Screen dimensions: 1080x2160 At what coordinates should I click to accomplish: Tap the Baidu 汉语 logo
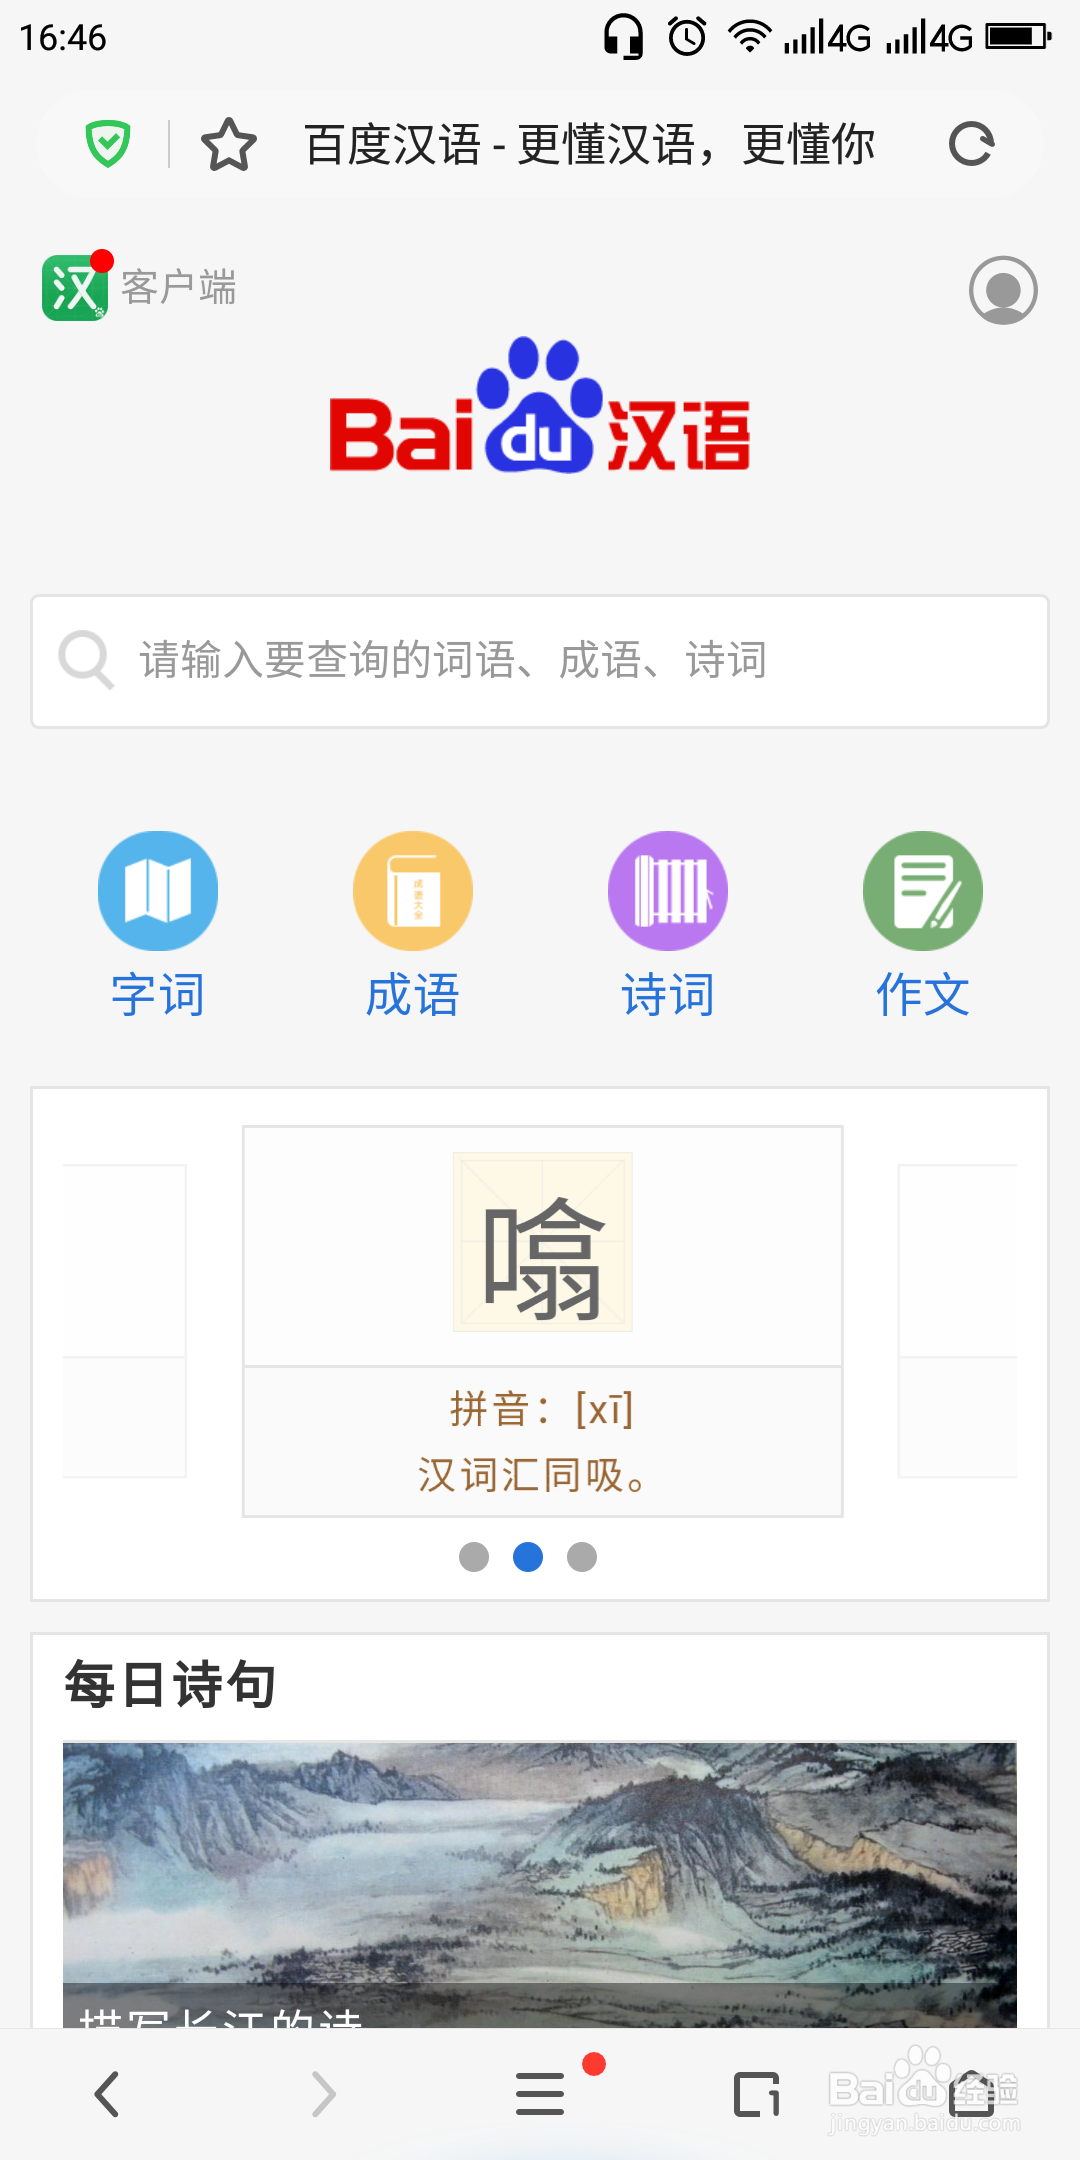(x=540, y=406)
